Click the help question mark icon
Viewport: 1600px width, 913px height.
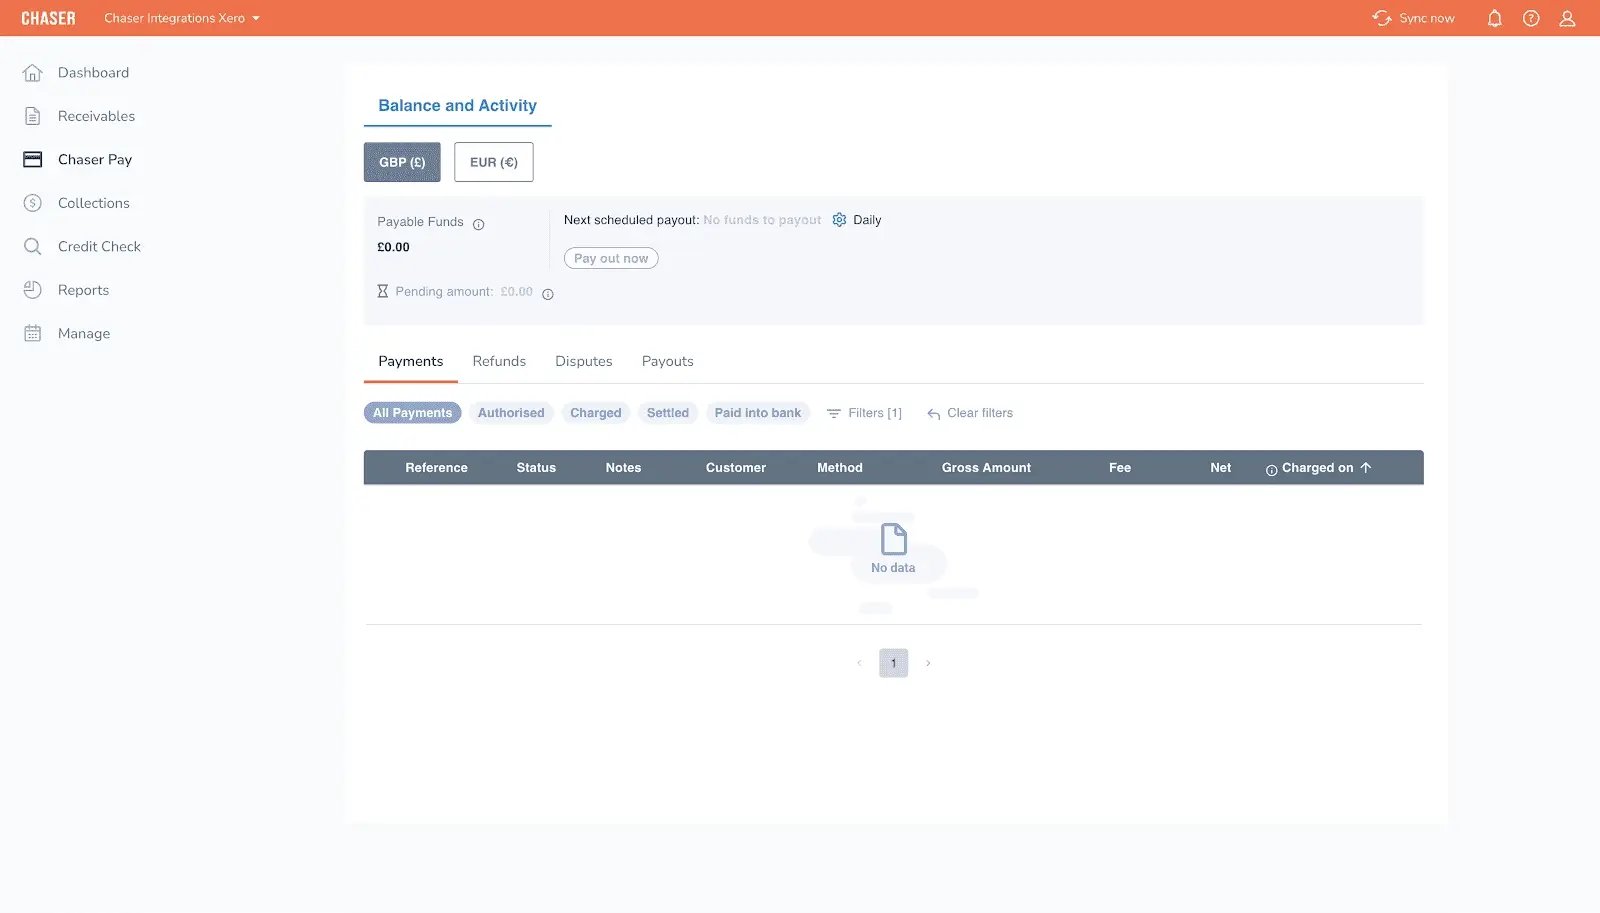point(1531,18)
